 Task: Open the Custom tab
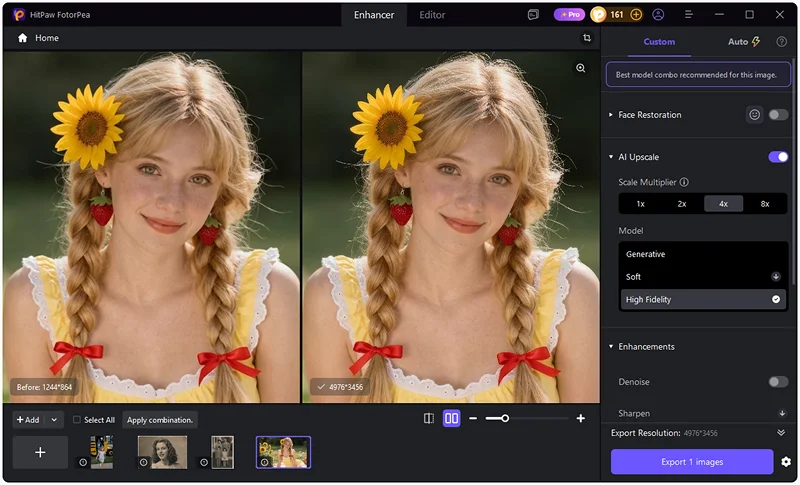click(x=659, y=42)
